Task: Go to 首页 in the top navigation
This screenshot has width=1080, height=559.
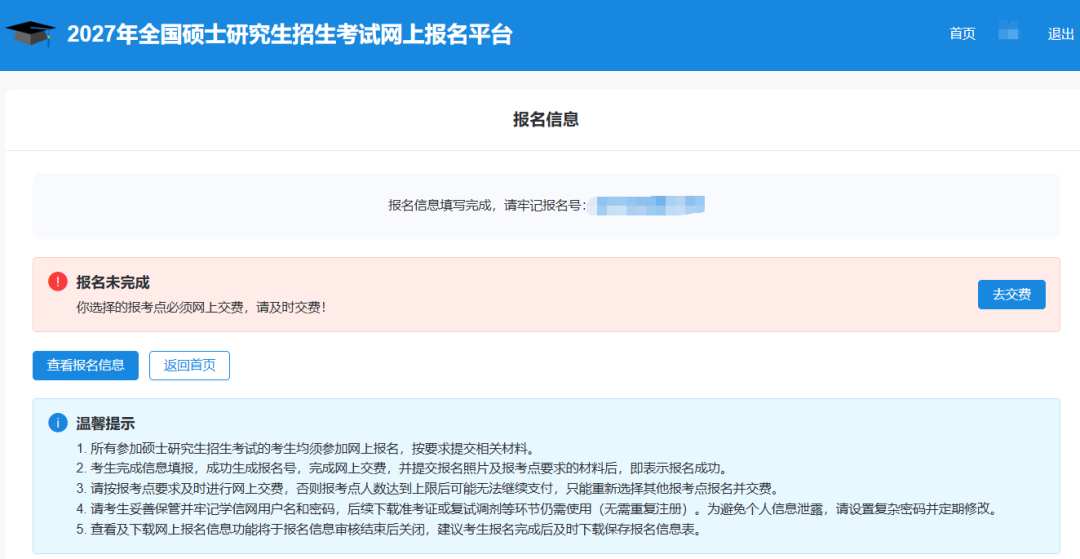Action: pos(962,34)
